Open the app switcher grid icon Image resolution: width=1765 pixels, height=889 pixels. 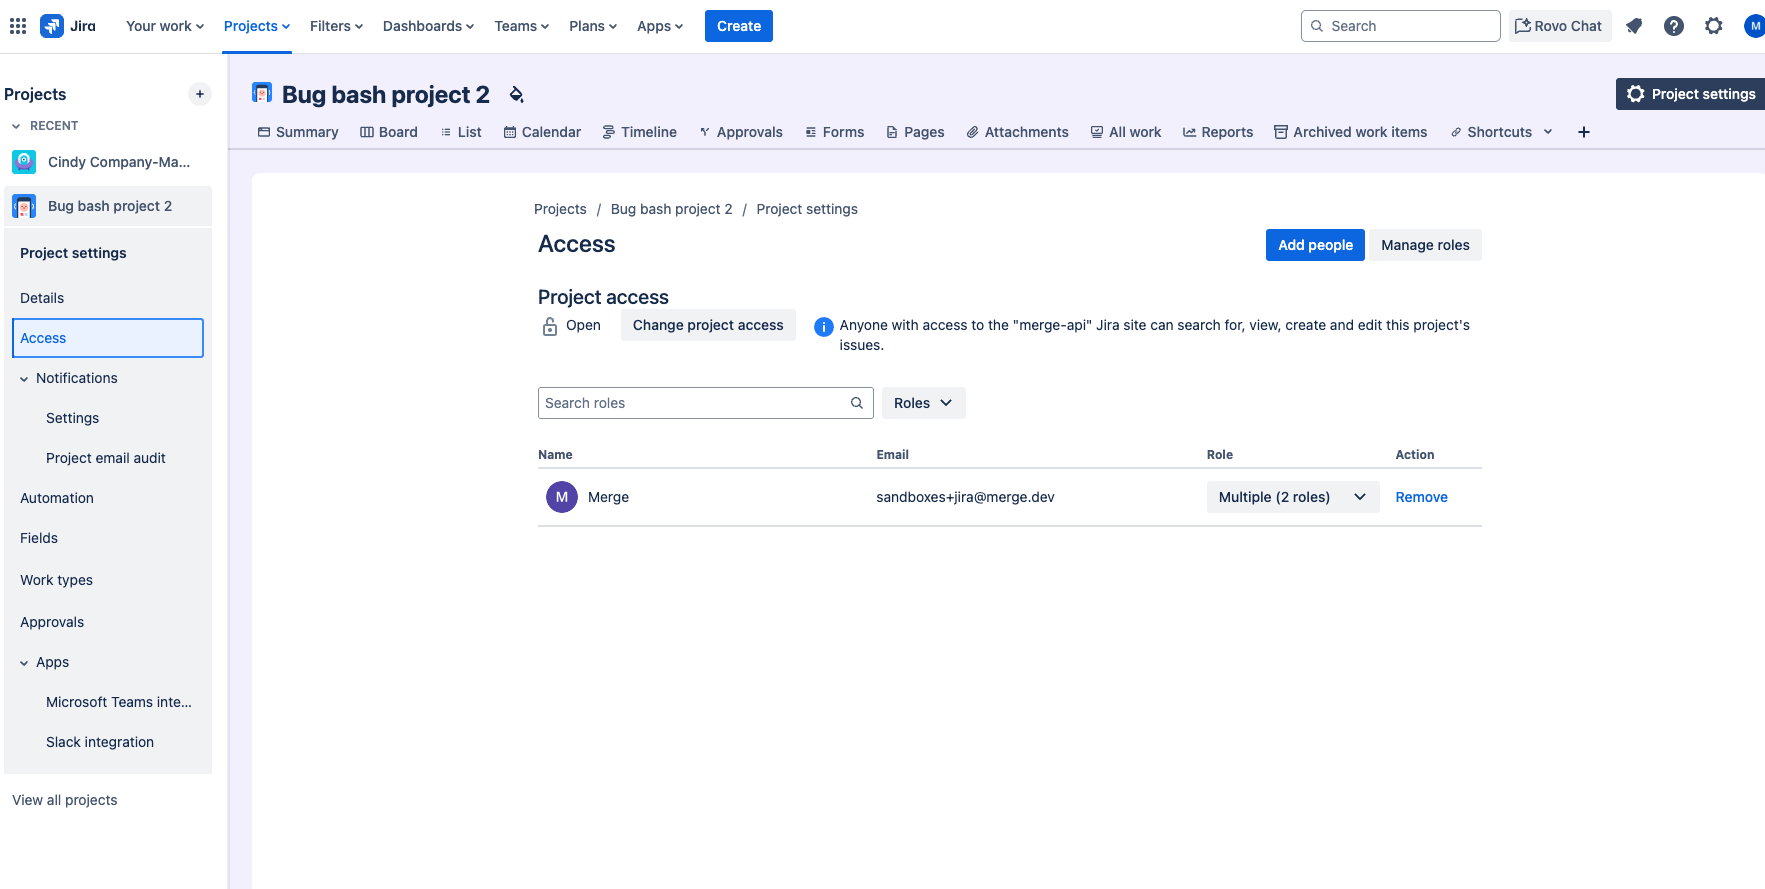[x=18, y=26]
